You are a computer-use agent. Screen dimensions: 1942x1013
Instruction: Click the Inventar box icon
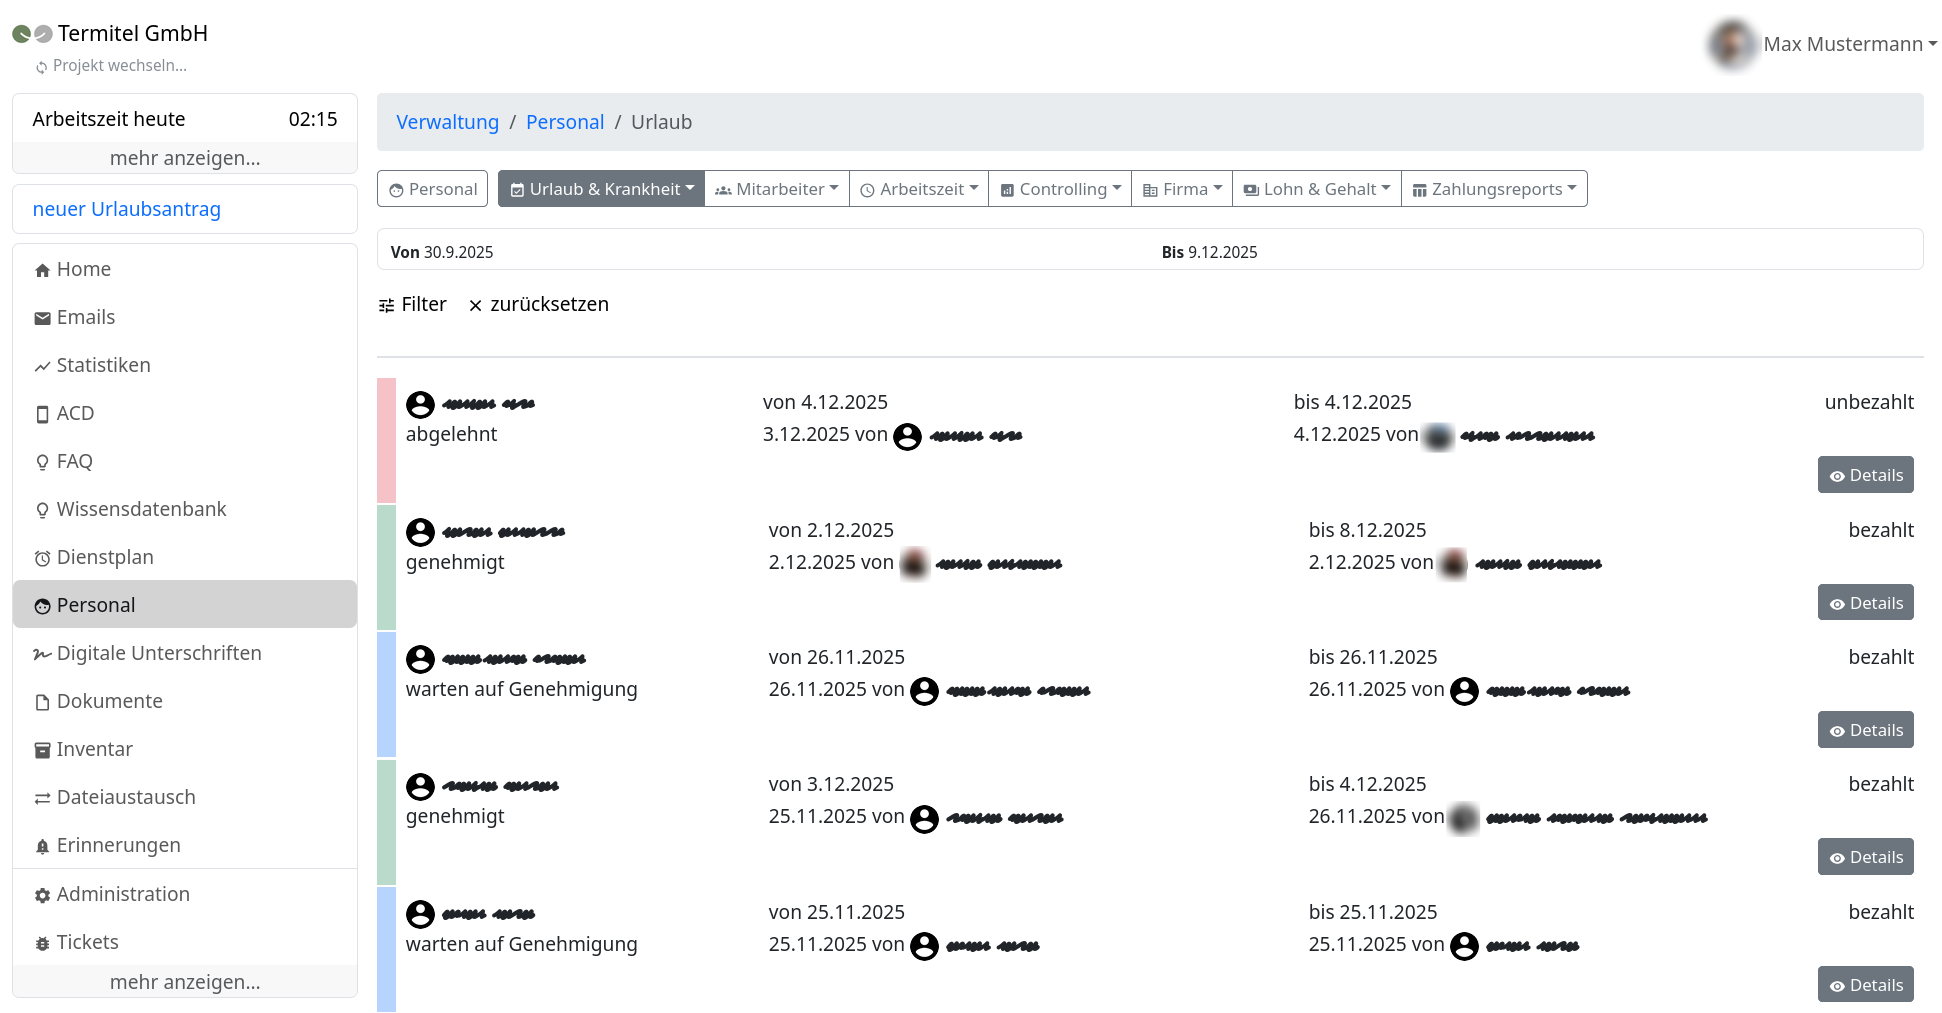coord(42,751)
